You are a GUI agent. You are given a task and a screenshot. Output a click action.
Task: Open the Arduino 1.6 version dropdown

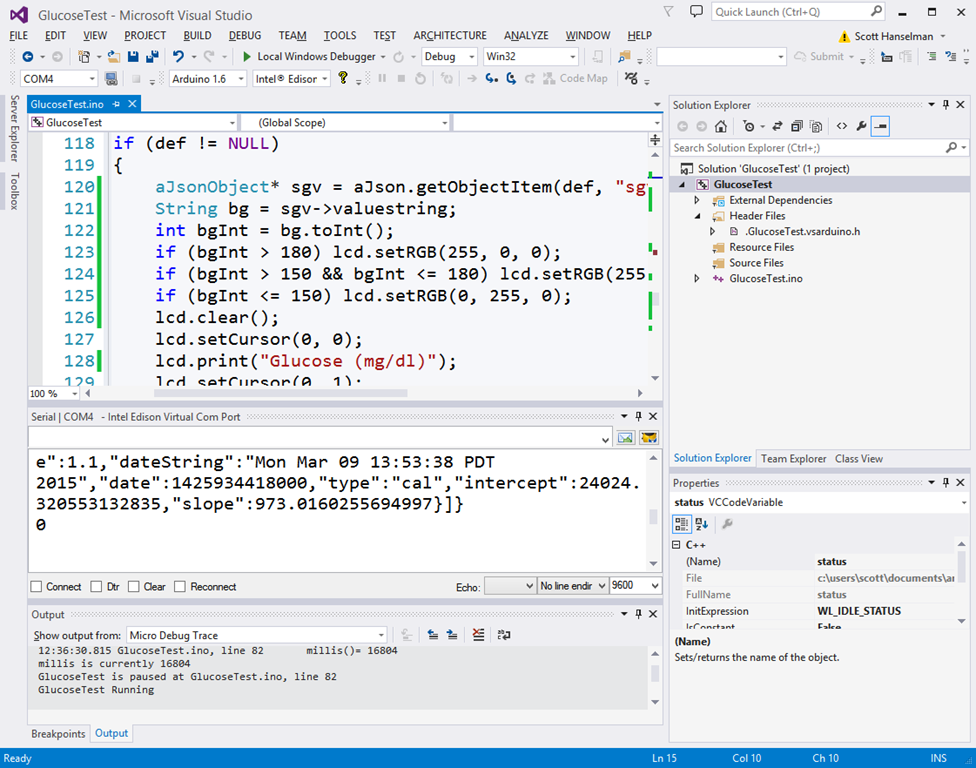241,79
